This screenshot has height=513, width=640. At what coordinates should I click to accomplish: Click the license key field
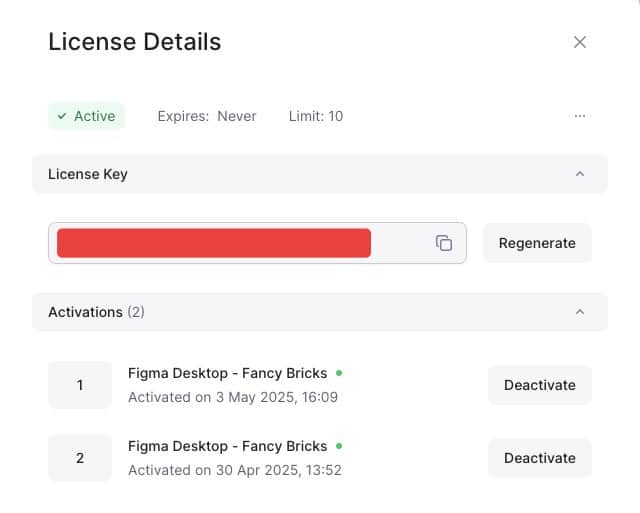[257, 243]
